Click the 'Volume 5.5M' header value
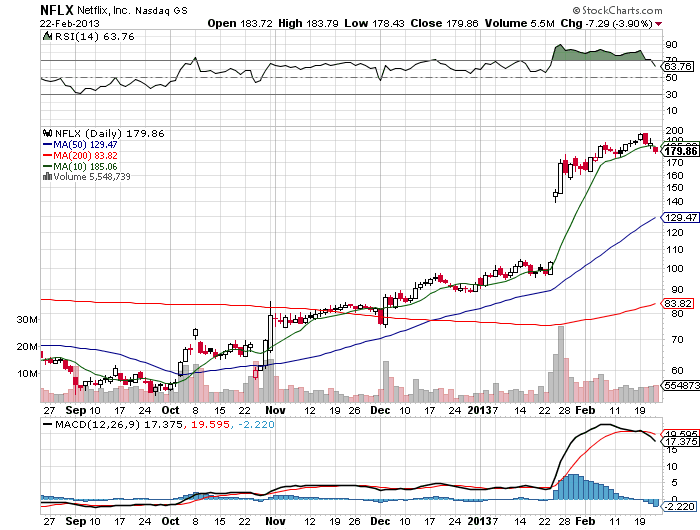 pos(520,23)
